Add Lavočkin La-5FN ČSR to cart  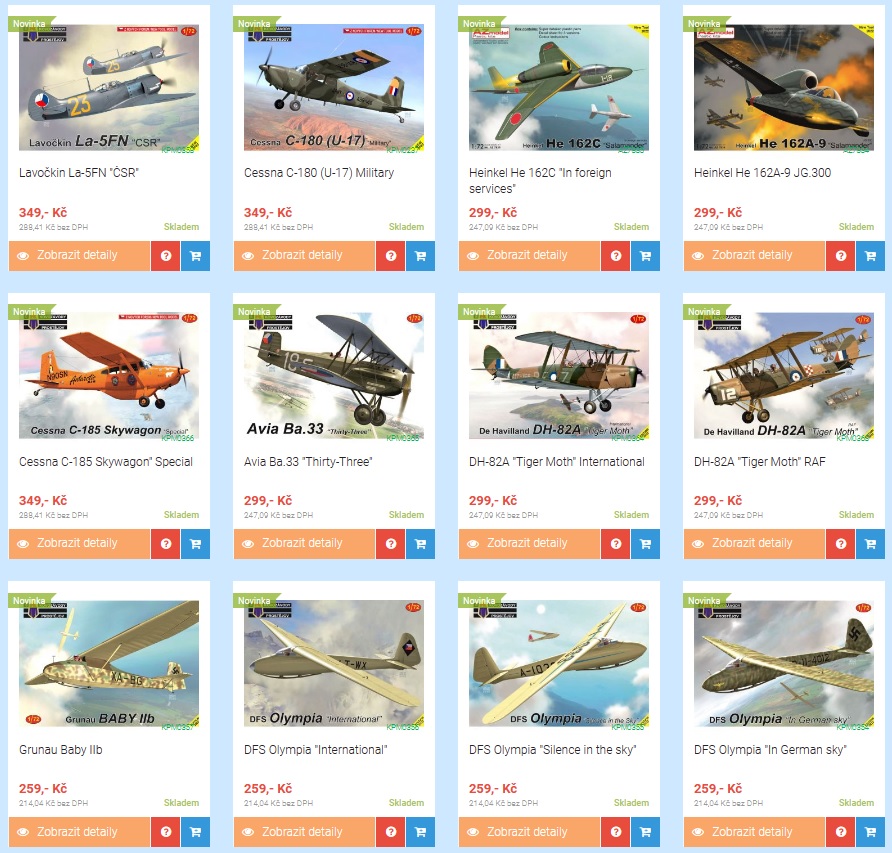click(x=195, y=256)
